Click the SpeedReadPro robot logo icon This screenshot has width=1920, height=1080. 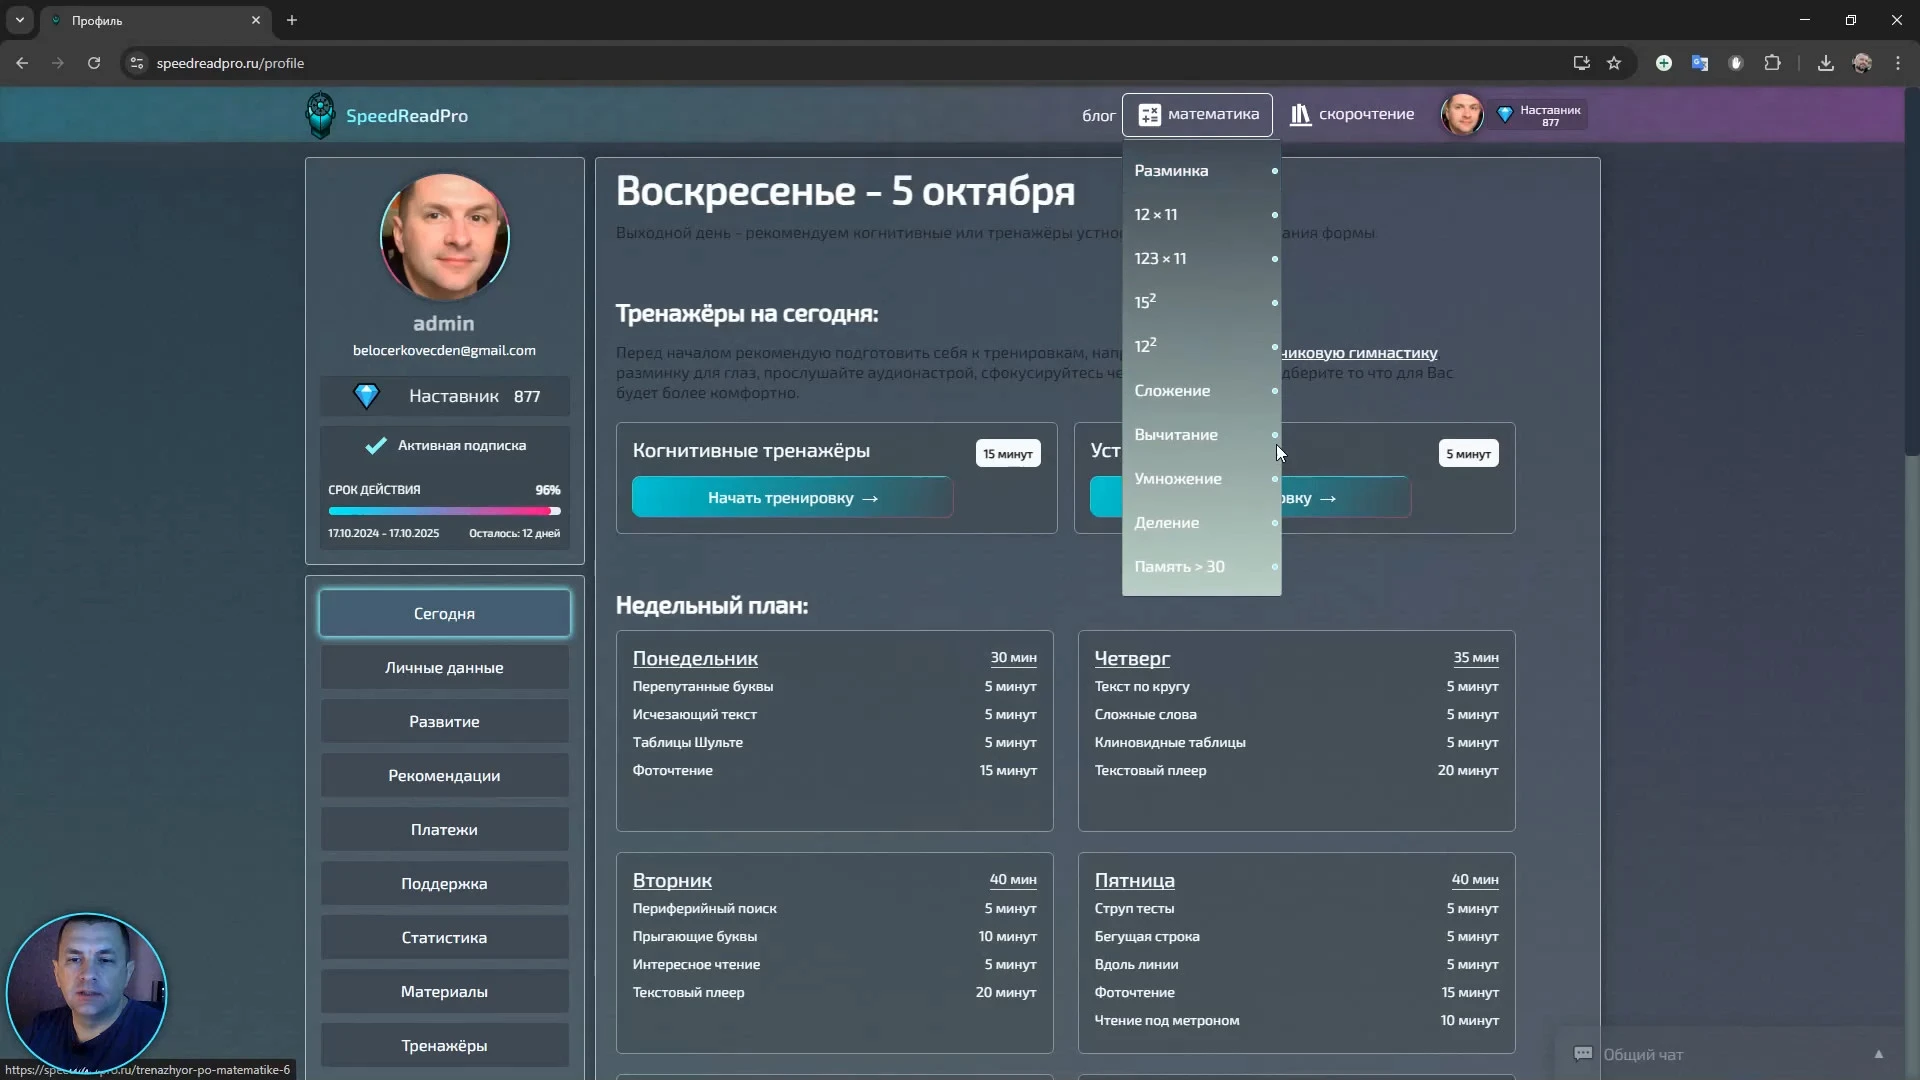[320, 115]
